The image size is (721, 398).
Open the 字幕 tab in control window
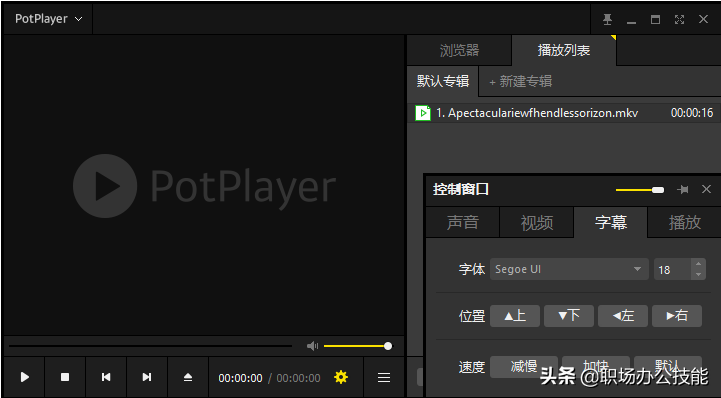tap(611, 222)
